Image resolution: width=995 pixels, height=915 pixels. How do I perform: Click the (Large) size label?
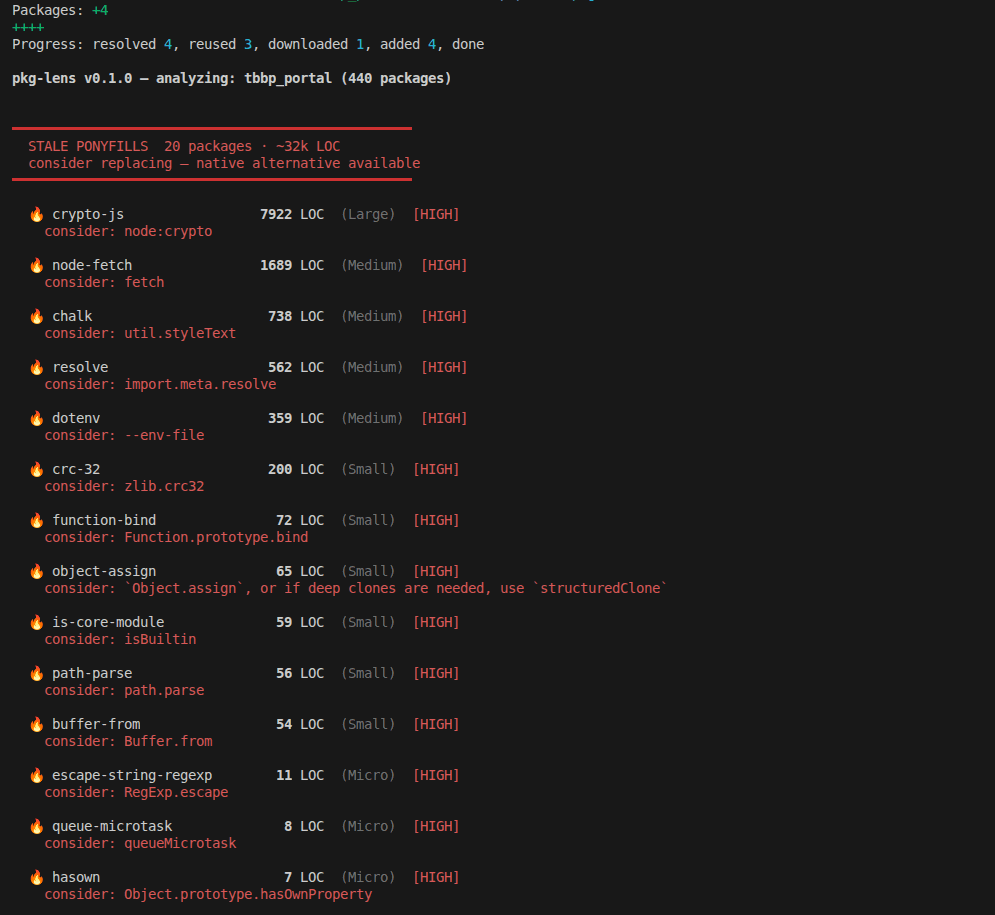pos(368,214)
